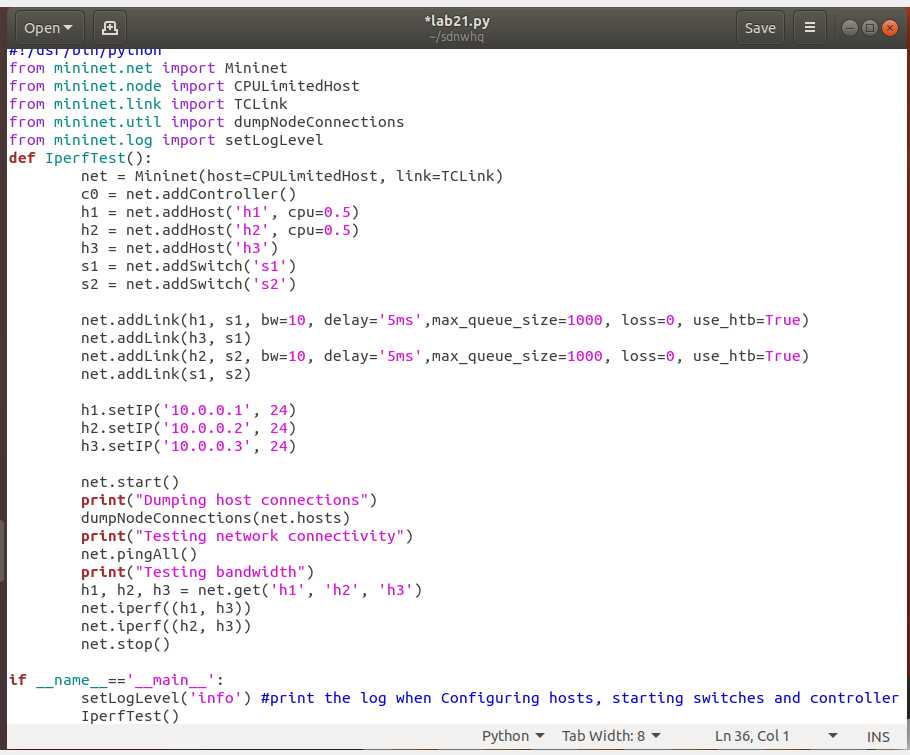Click the "h1.setIP('10.0.0.1', 24)" line
910x755 pixels.
click(x=189, y=410)
